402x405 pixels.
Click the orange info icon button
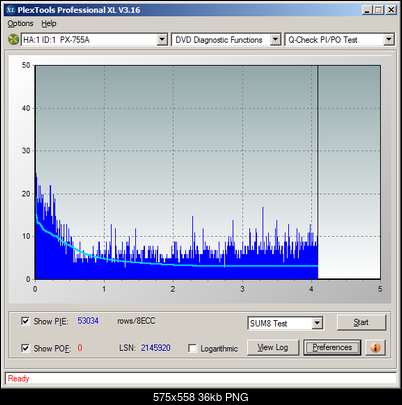[x=375, y=348]
